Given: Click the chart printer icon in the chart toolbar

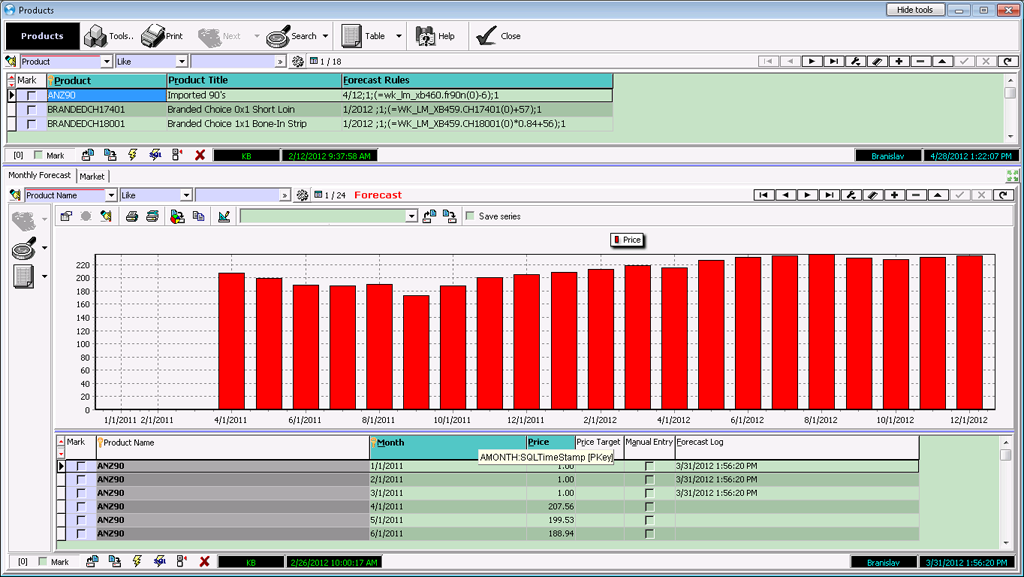Looking at the screenshot, I should tap(134, 216).
